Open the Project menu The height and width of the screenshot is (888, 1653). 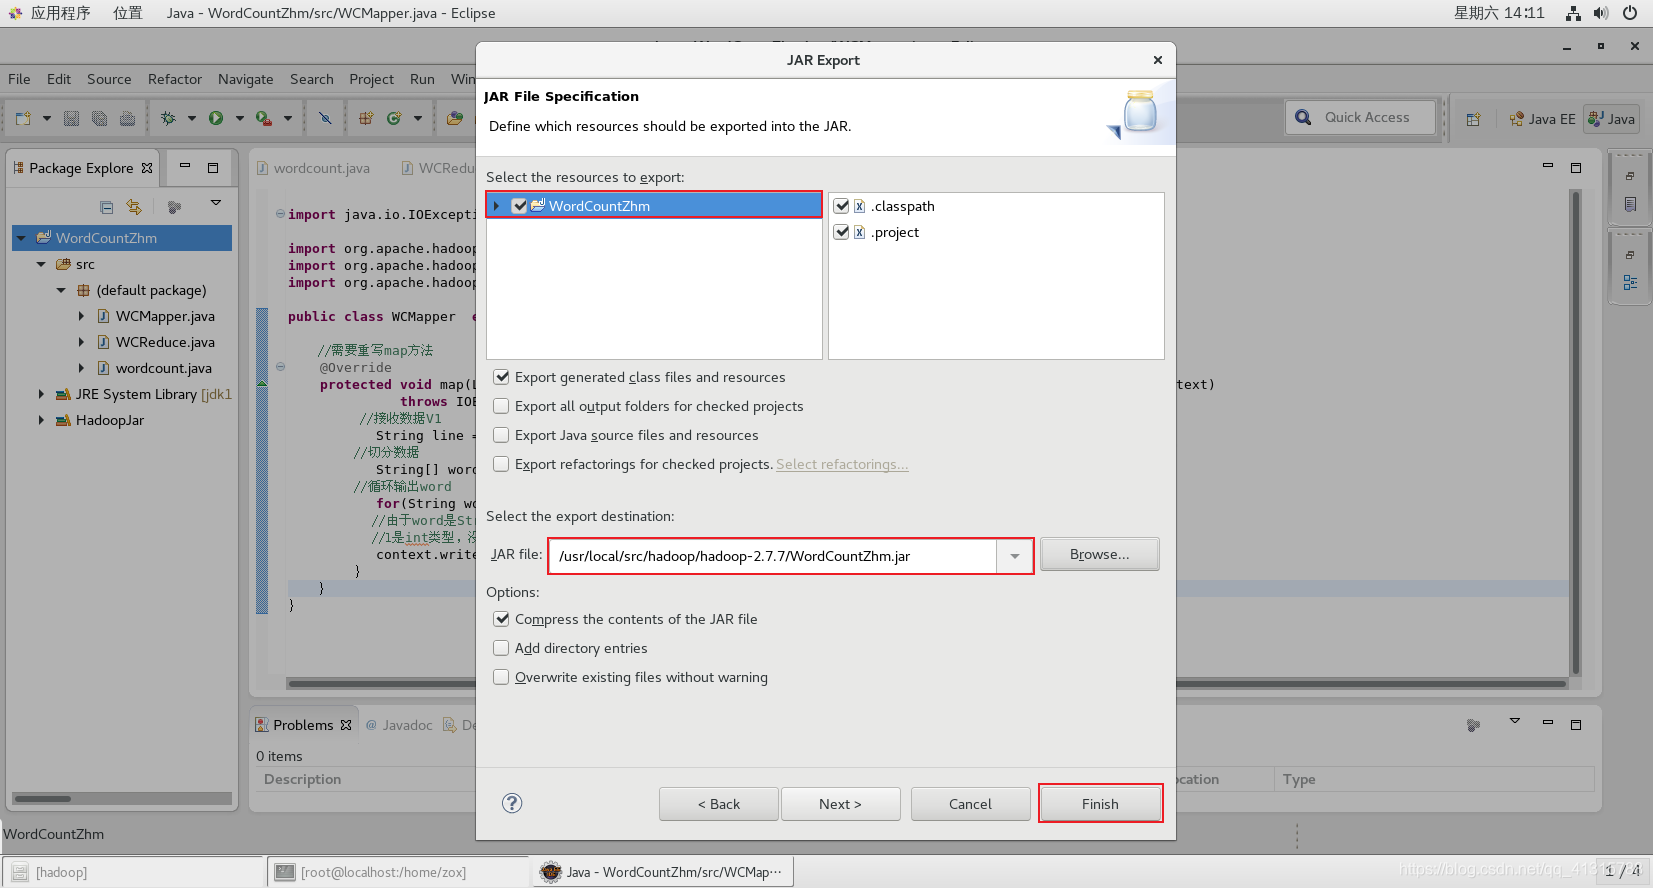click(x=372, y=79)
